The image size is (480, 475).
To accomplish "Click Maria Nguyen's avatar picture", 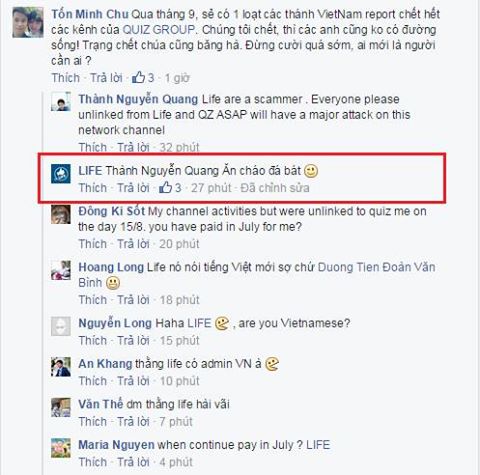I will (x=61, y=448).
